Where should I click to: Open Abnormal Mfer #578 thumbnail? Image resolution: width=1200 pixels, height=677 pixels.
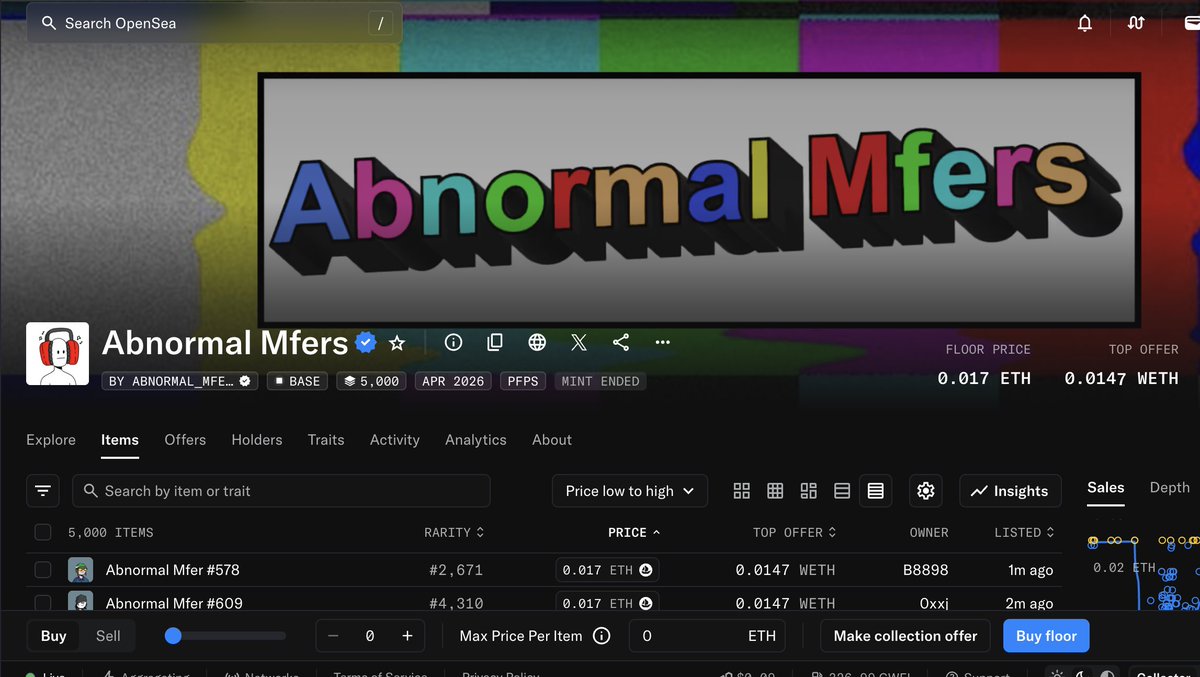(80, 570)
